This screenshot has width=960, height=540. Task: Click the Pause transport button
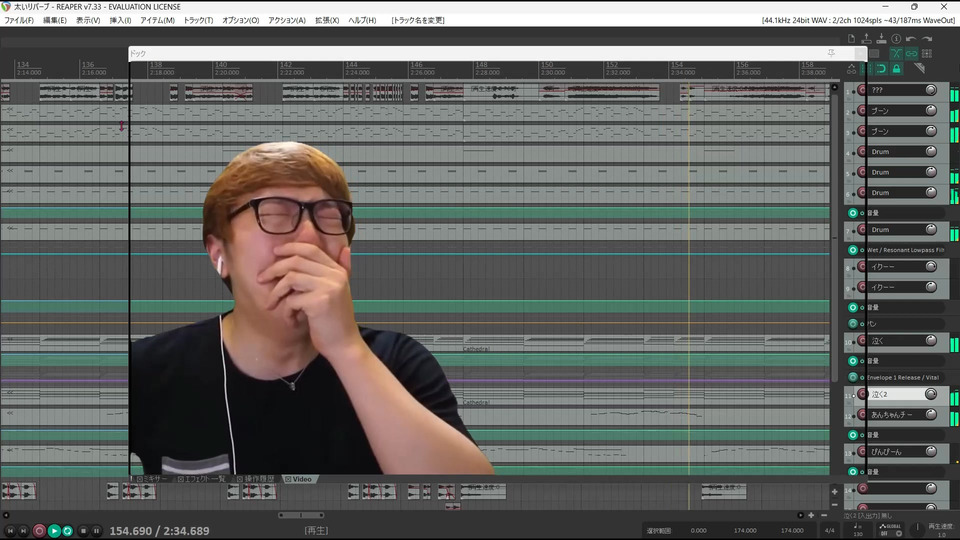[96, 531]
